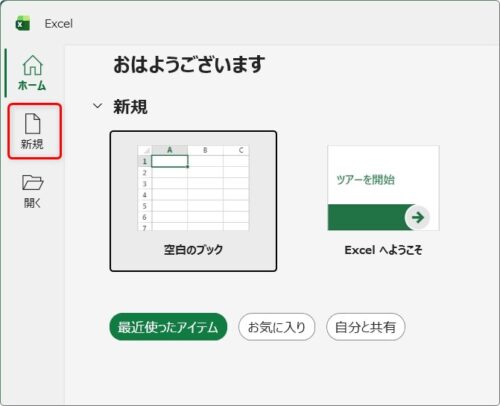The height and width of the screenshot is (406, 500).
Task: Open the 開く (Open) folder item
Action: point(32,191)
